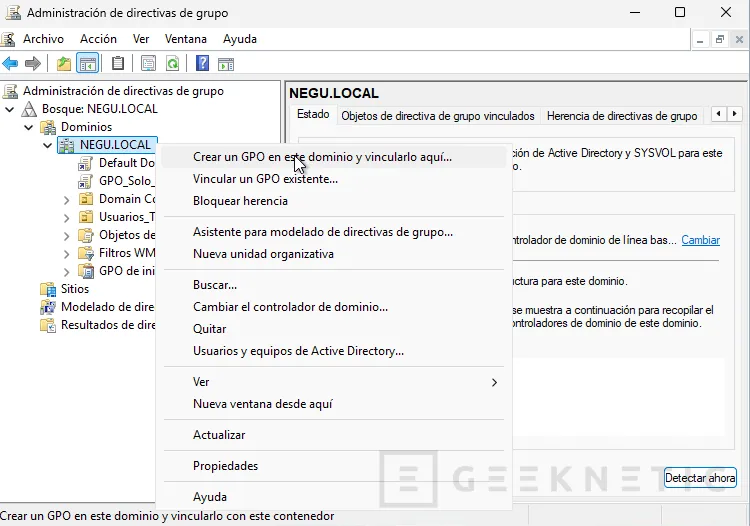Click the Up one level folder icon
Viewport: 750px width, 526px height.
(x=64, y=63)
